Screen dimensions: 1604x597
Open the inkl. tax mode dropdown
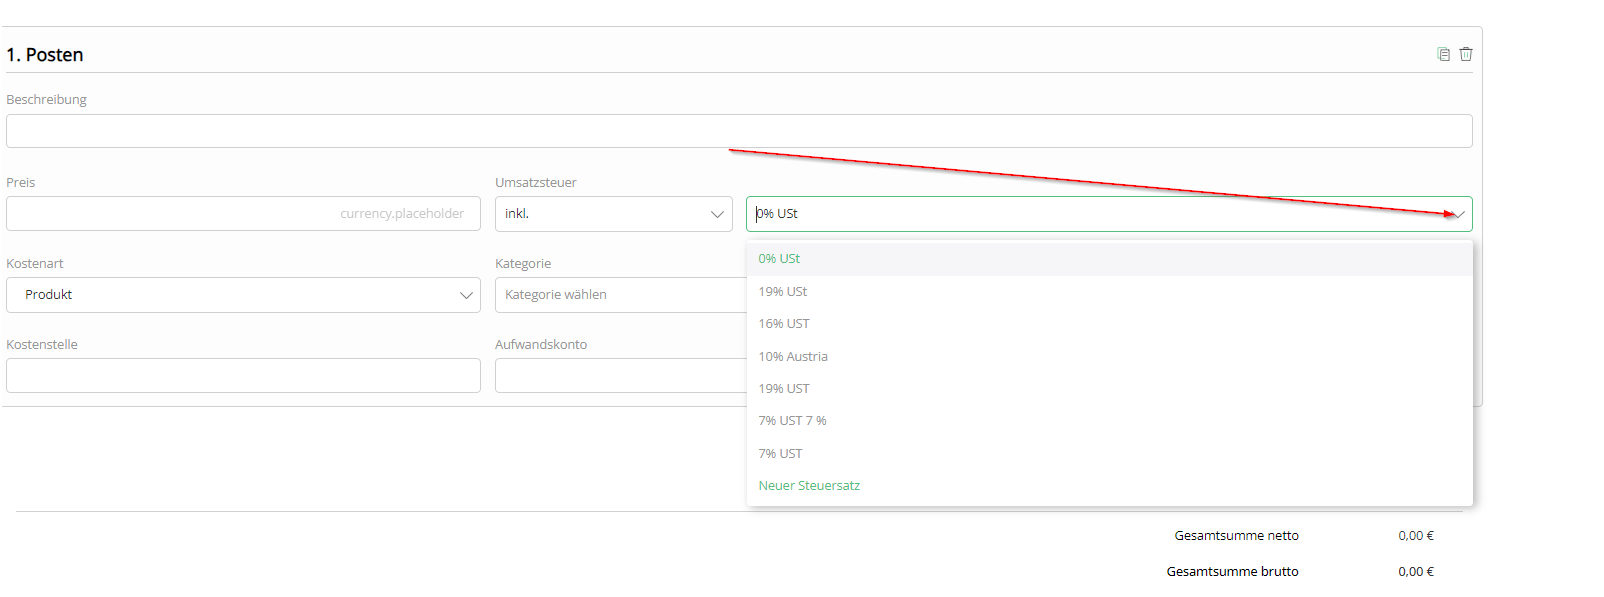tap(614, 214)
